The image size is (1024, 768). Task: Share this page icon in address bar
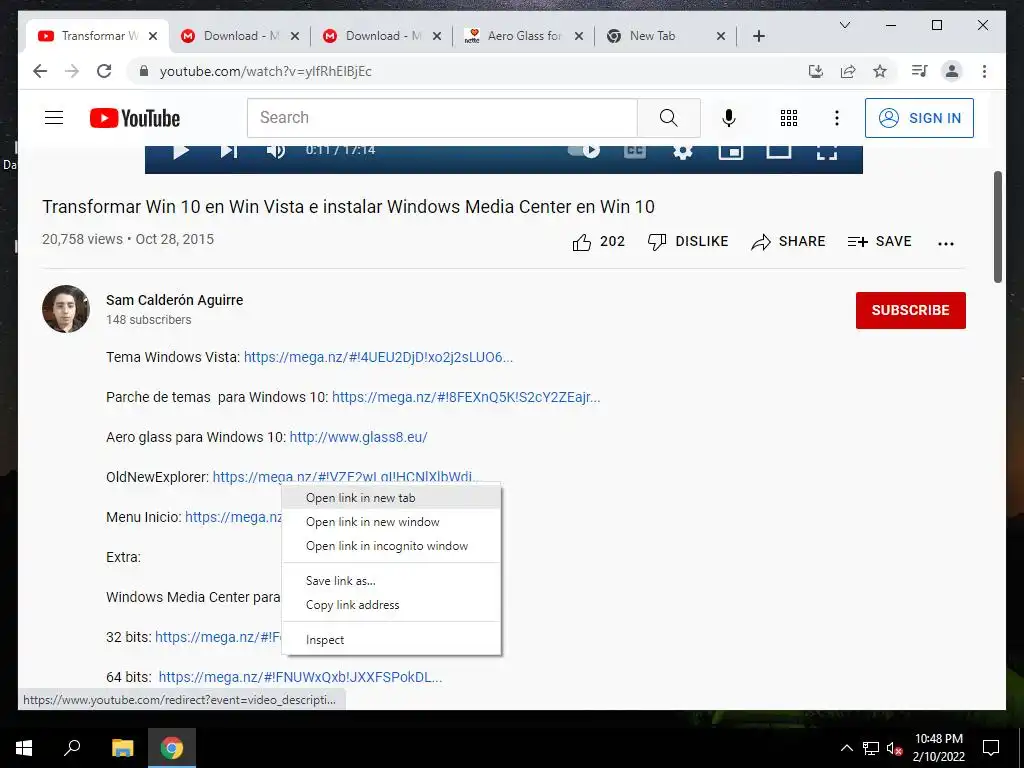click(848, 71)
